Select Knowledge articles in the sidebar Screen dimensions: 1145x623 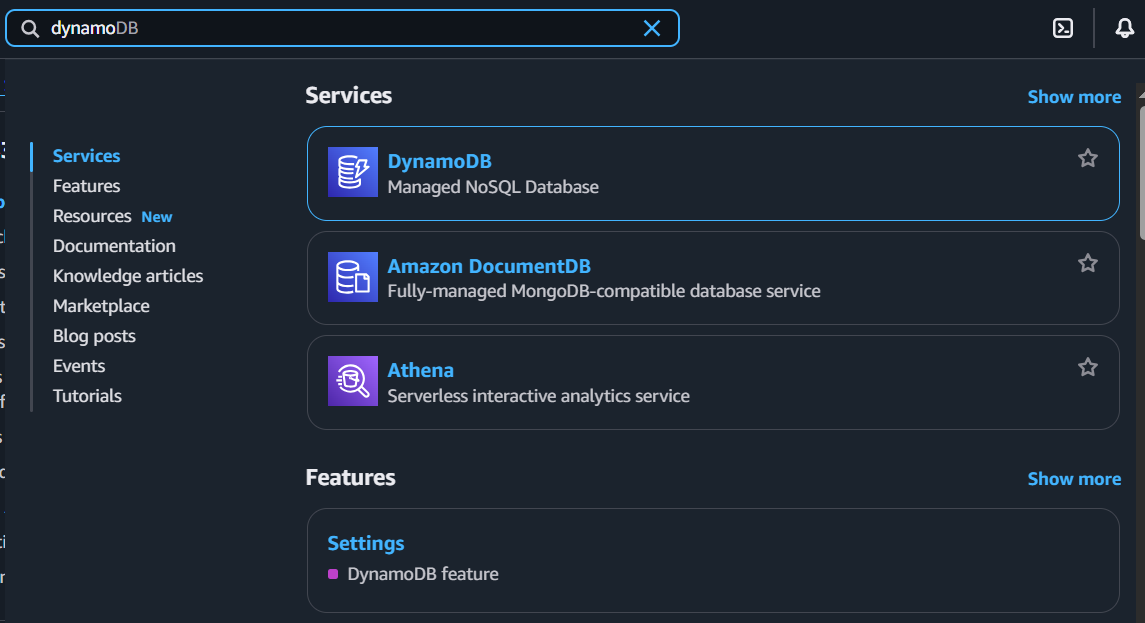point(128,276)
